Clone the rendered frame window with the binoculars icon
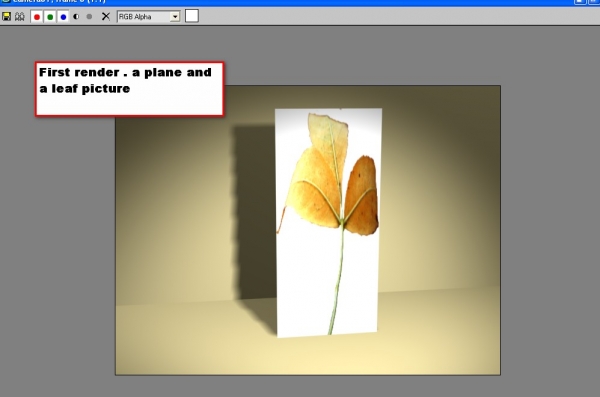This screenshot has width=600, height=397. pyautogui.click(x=20, y=16)
